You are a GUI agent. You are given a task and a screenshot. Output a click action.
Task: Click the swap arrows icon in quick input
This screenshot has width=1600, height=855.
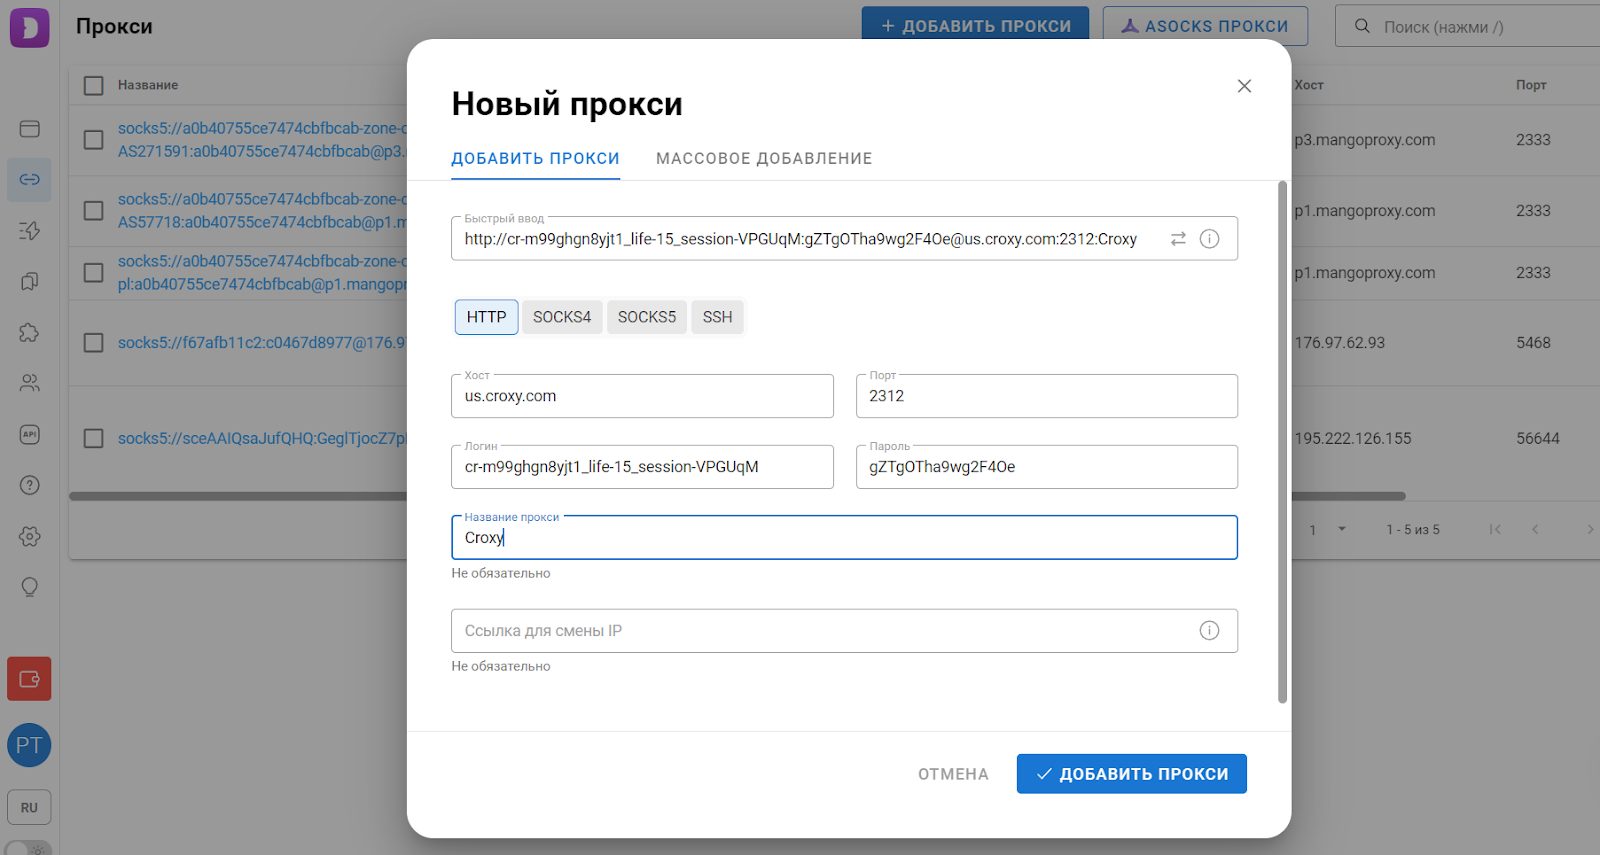pos(1178,239)
